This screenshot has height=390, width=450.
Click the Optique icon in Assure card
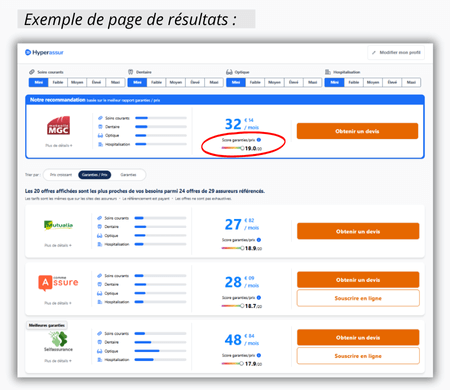tap(99, 293)
